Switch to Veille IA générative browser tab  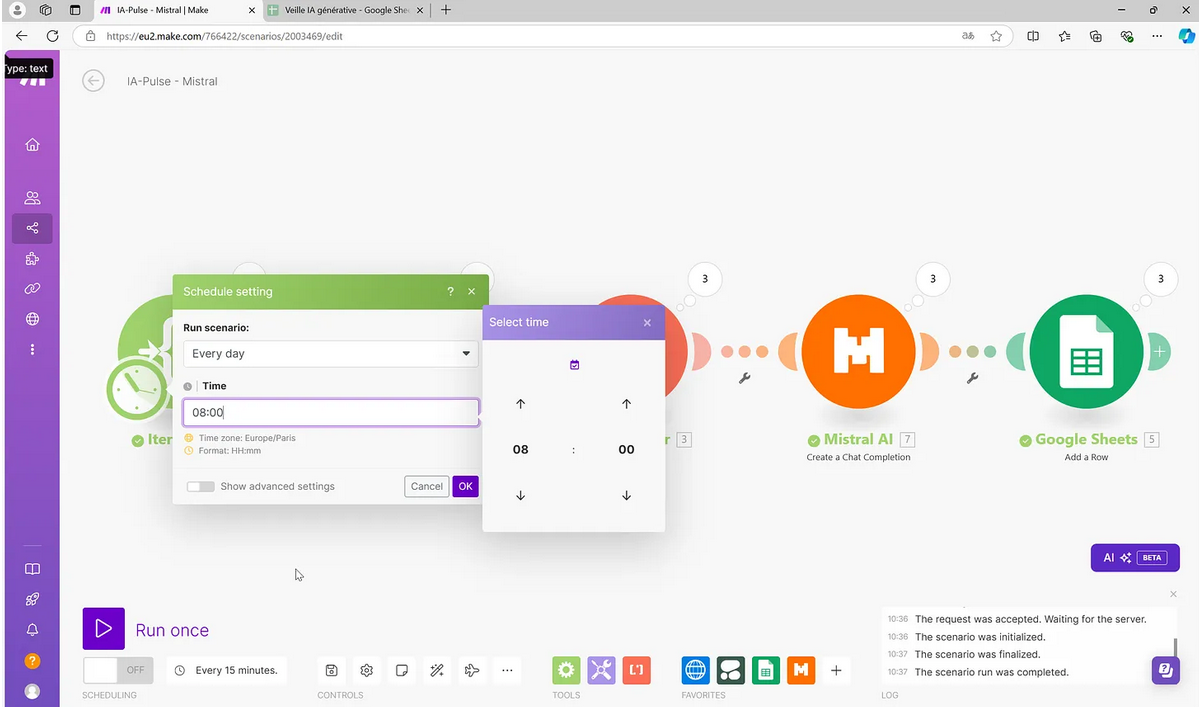pyautogui.click(x=346, y=10)
